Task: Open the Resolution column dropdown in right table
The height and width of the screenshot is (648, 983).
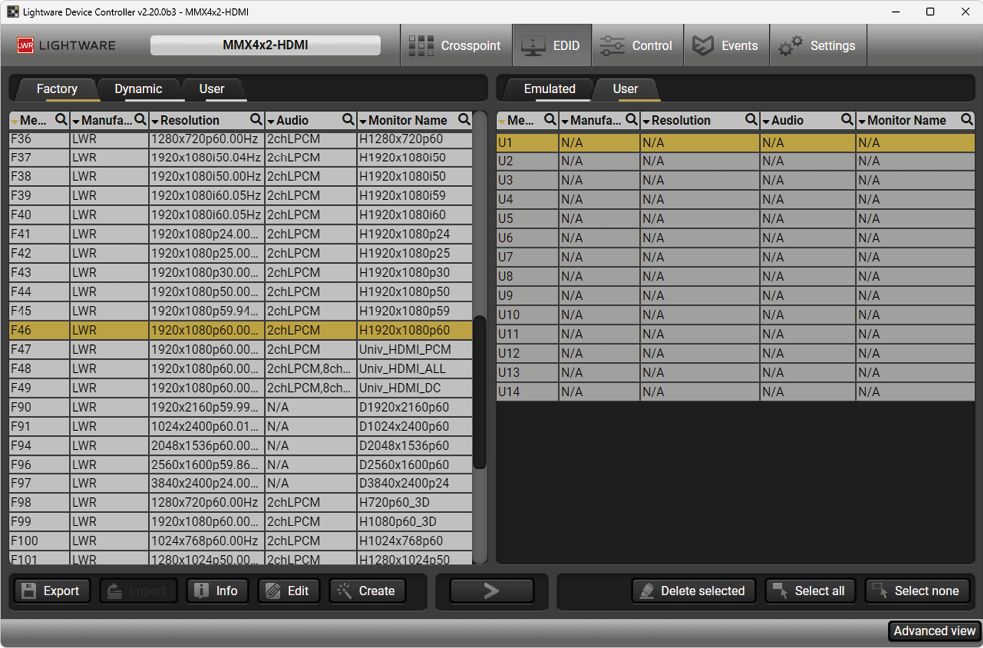Action: coord(646,121)
